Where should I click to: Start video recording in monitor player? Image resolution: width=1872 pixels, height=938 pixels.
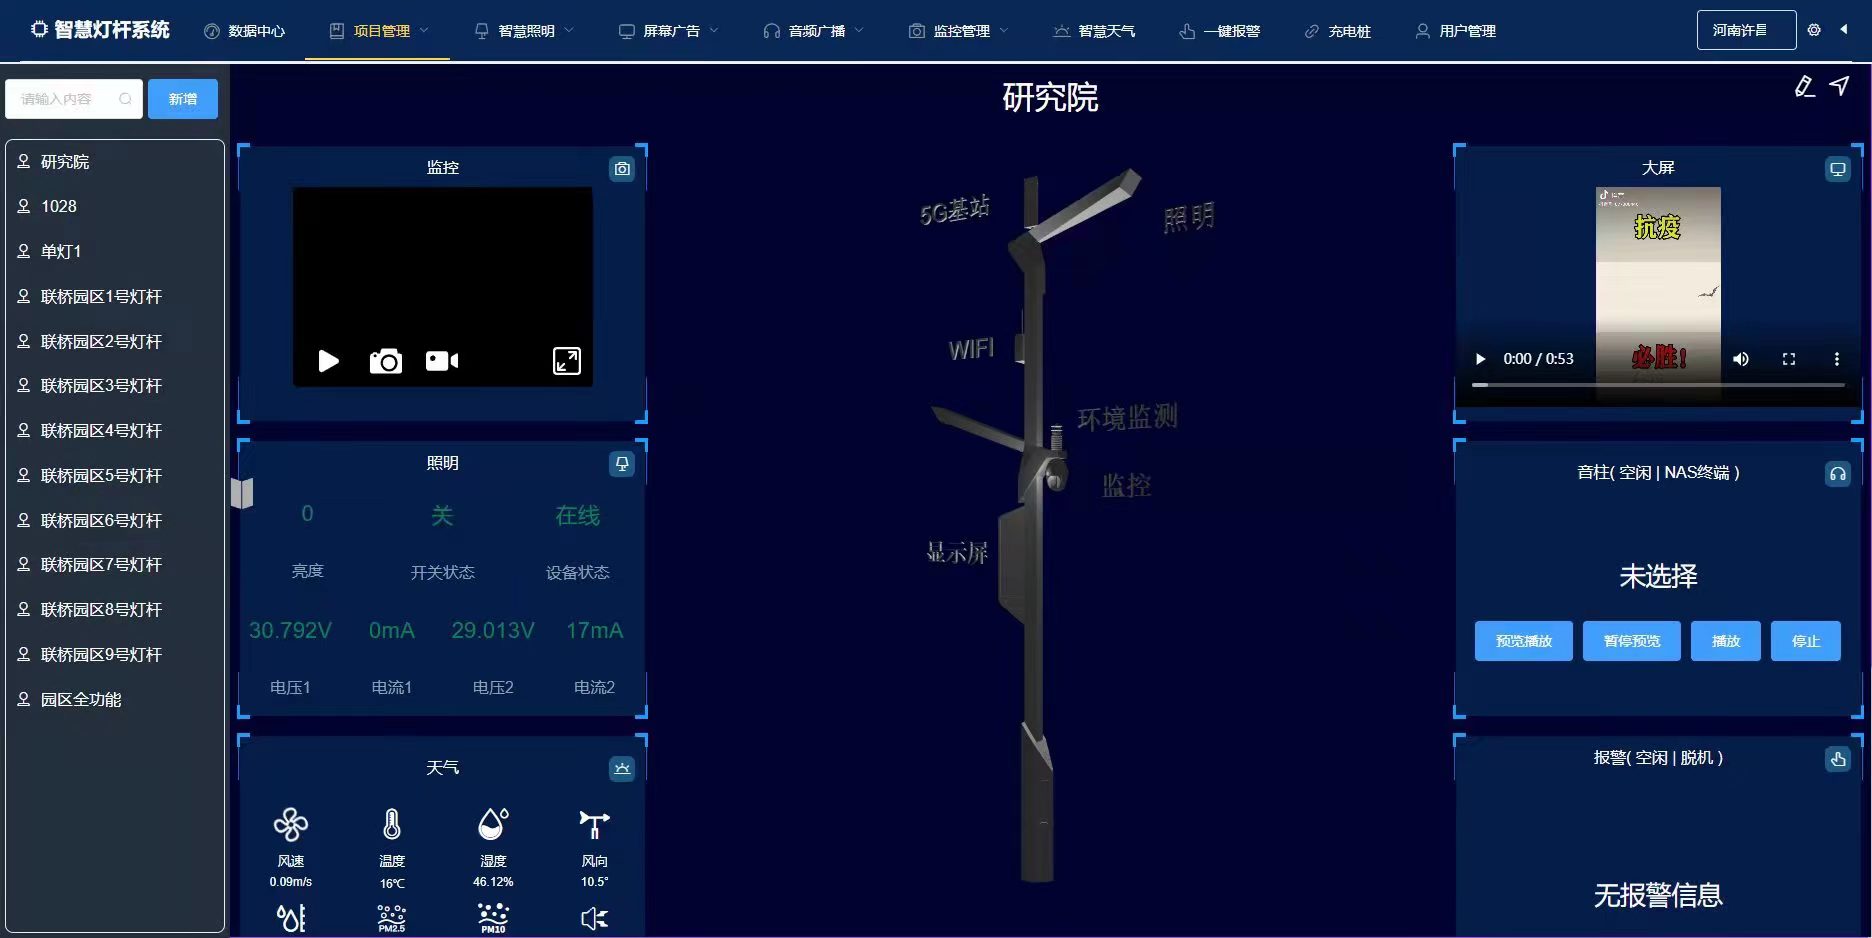(441, 361)
